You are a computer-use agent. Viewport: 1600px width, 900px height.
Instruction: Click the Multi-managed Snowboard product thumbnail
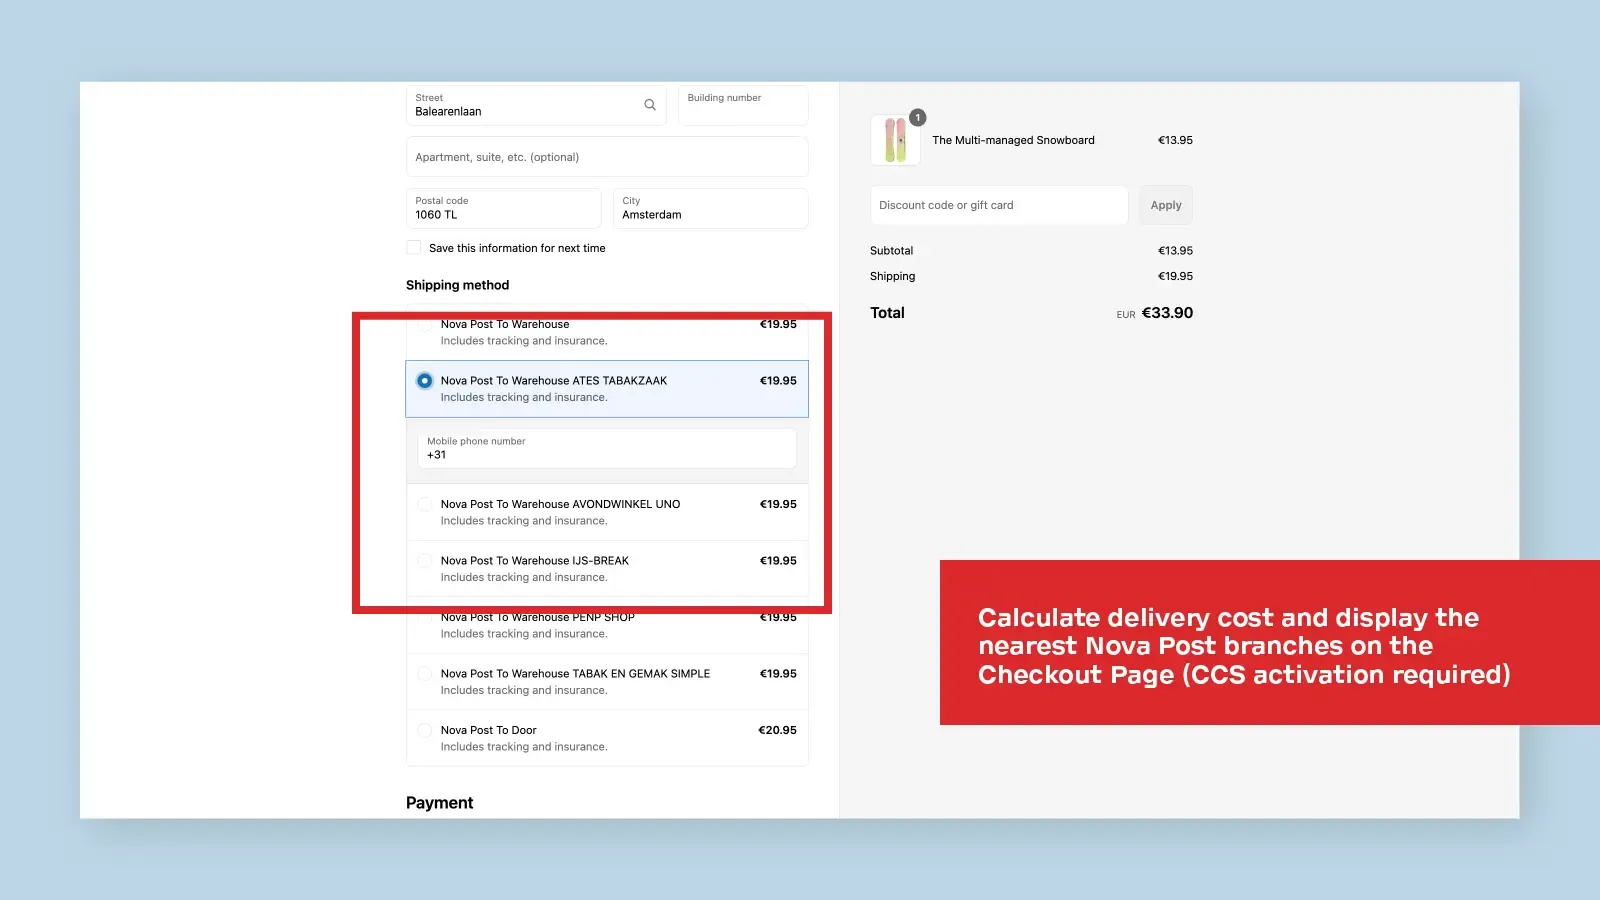click(x=896, y=140)
